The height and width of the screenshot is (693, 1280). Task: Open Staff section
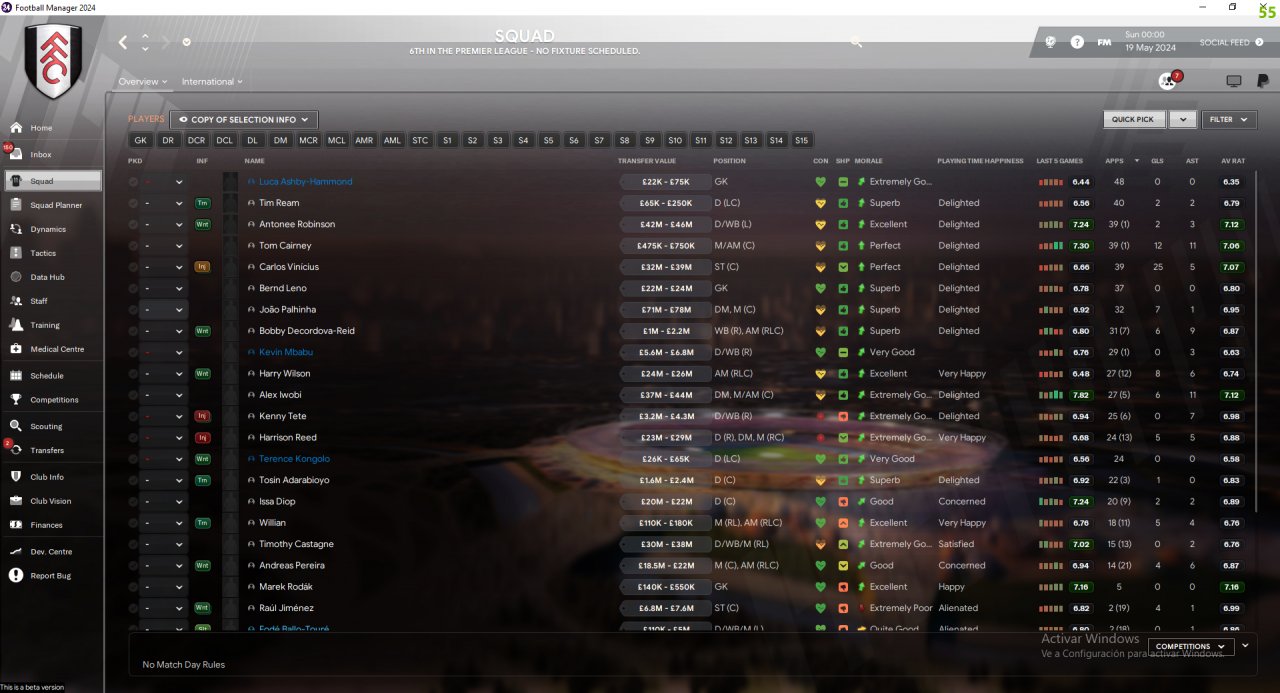click(x=52, y=301)
